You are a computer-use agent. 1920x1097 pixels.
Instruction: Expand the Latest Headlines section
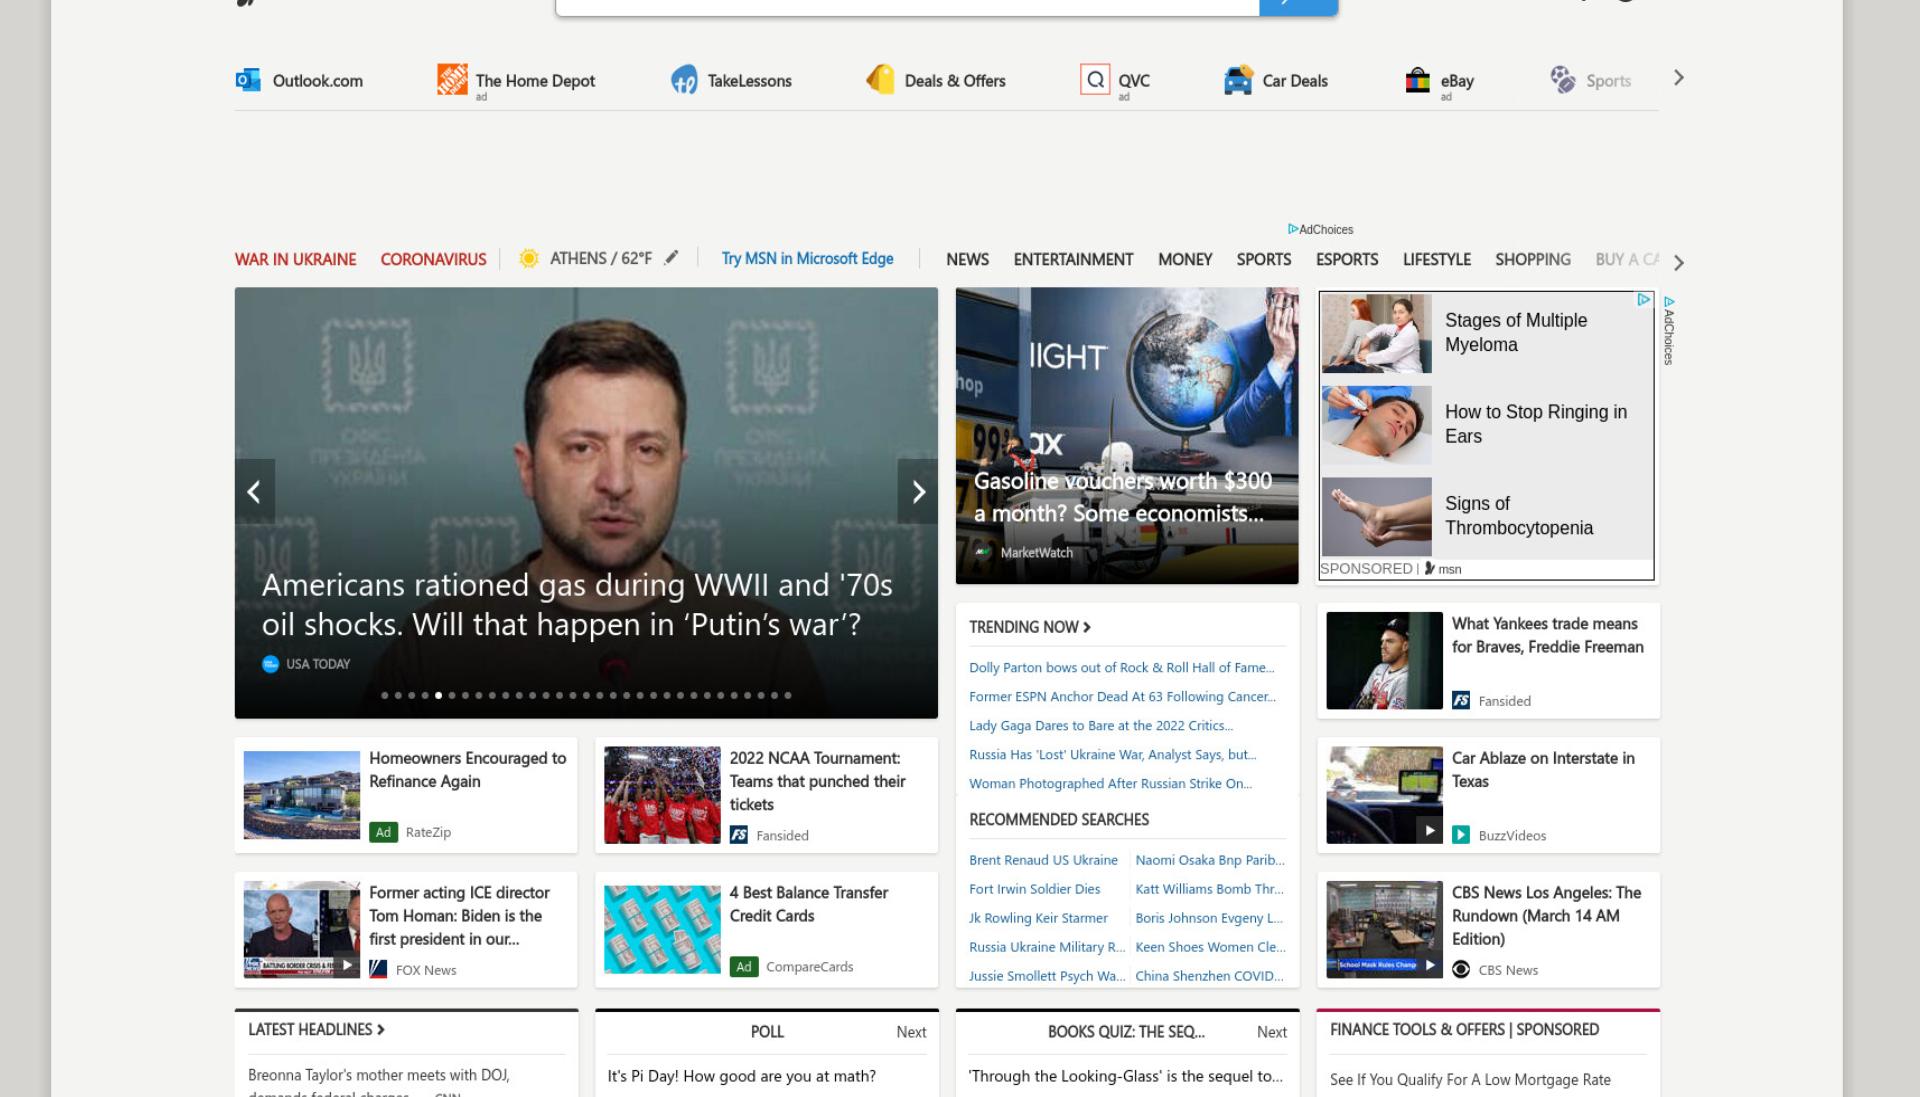(316, 1029)
